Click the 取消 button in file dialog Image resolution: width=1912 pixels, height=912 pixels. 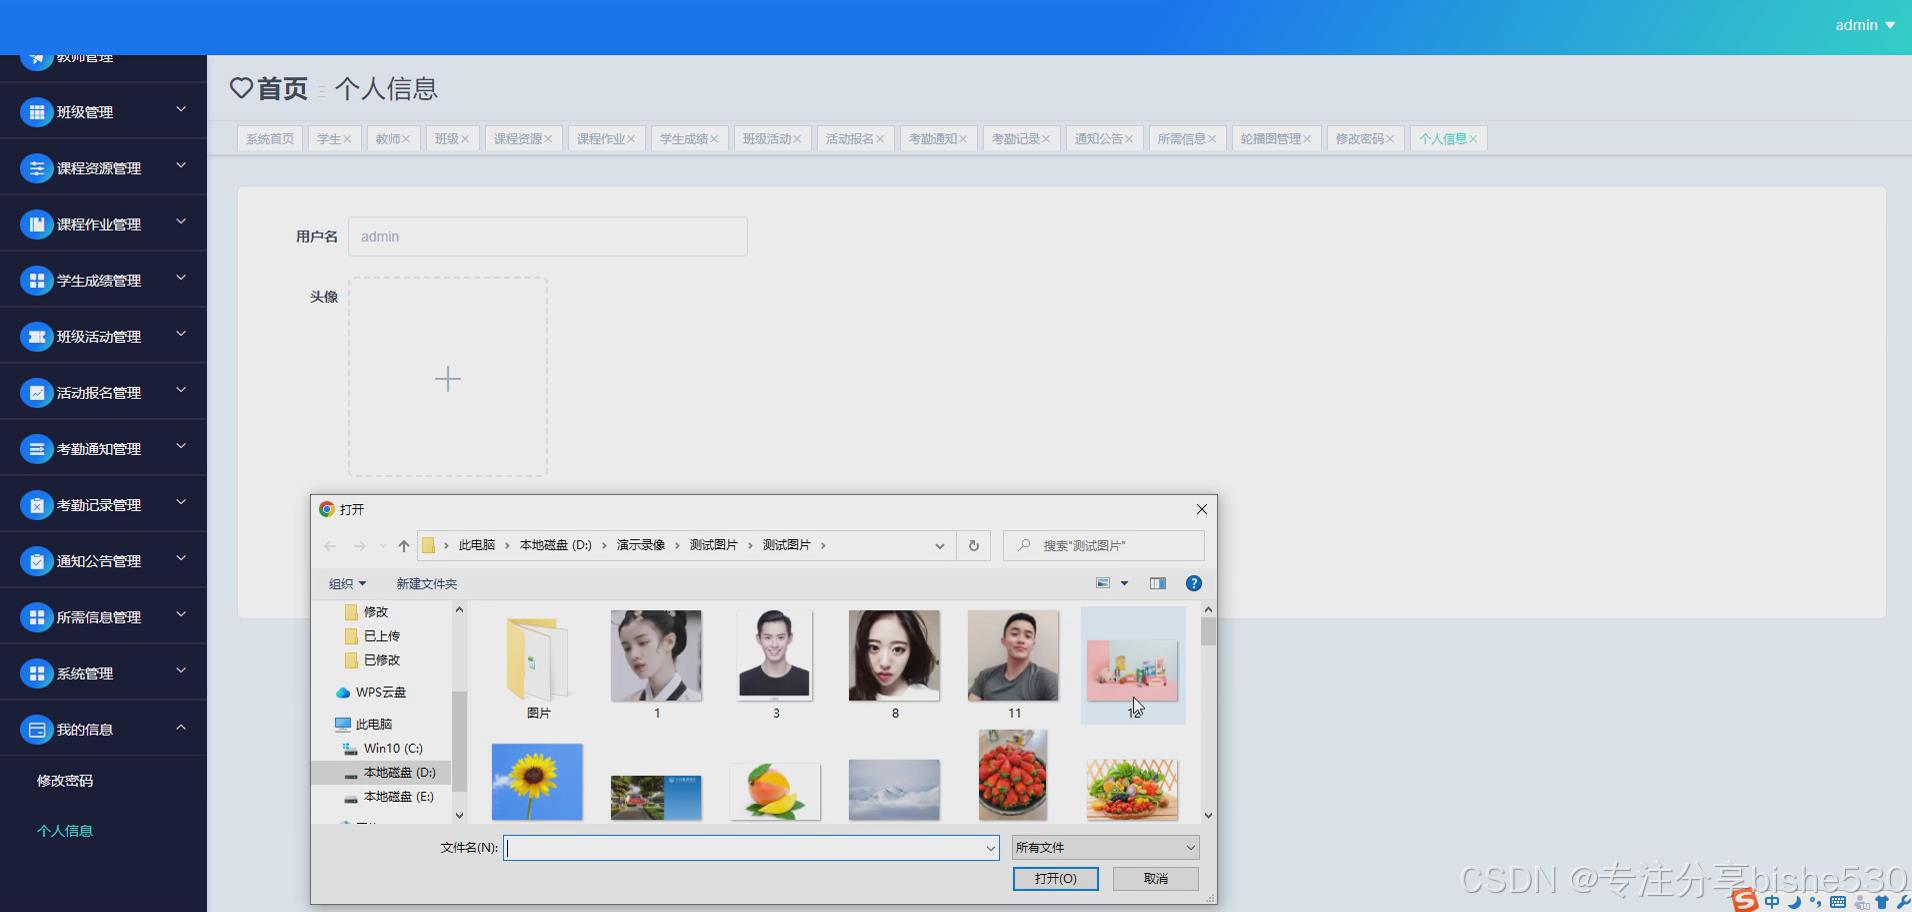(1155, 878)
